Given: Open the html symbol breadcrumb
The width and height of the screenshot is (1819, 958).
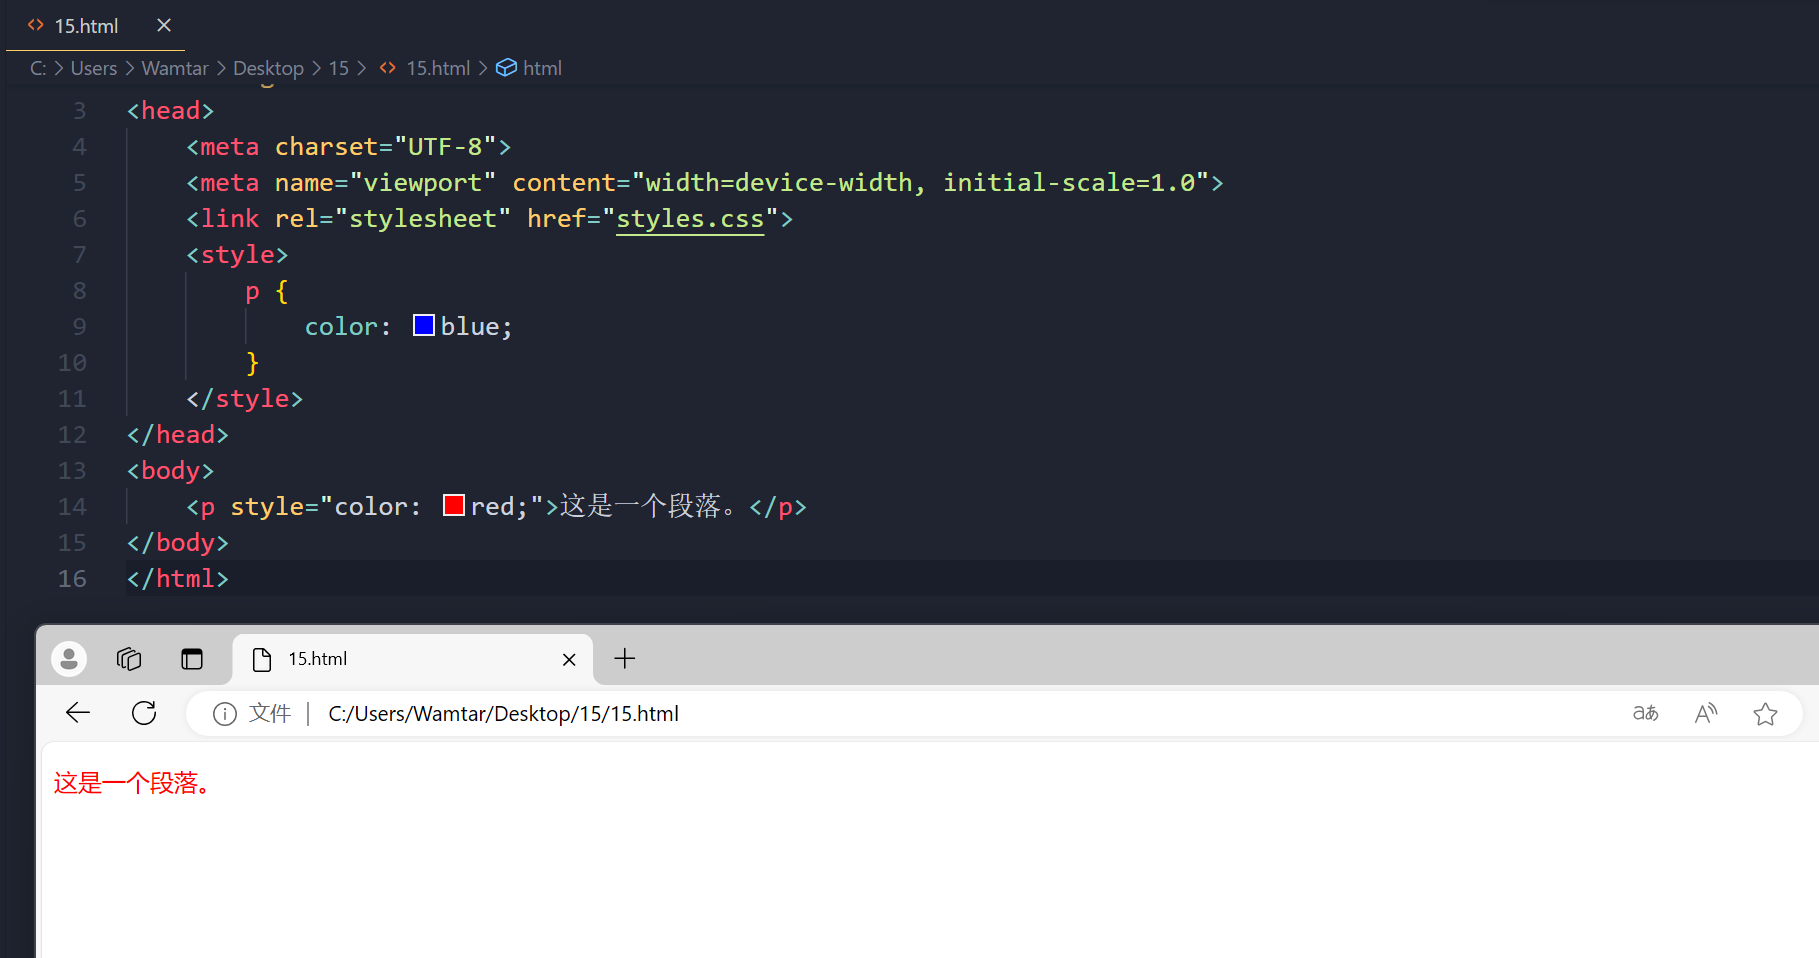Looking at the screenshot, I should pyautogui.click(x=541, y=67).
